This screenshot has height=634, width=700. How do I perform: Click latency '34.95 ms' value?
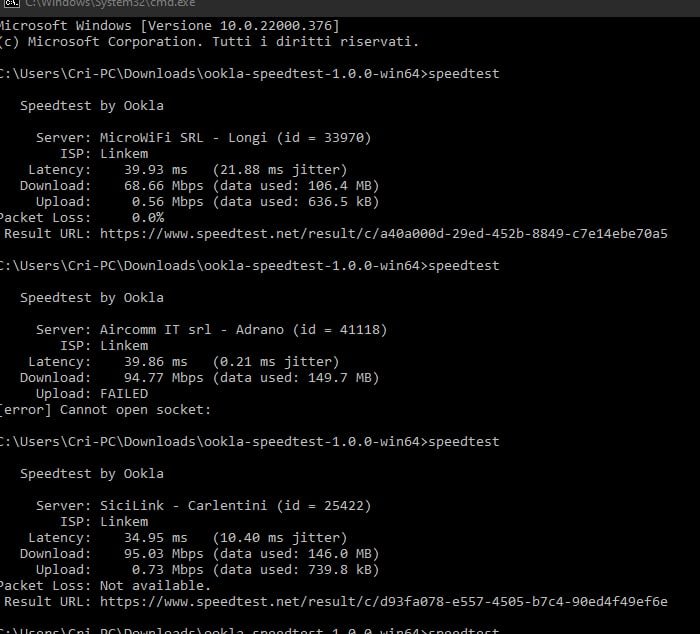[155, 538]
